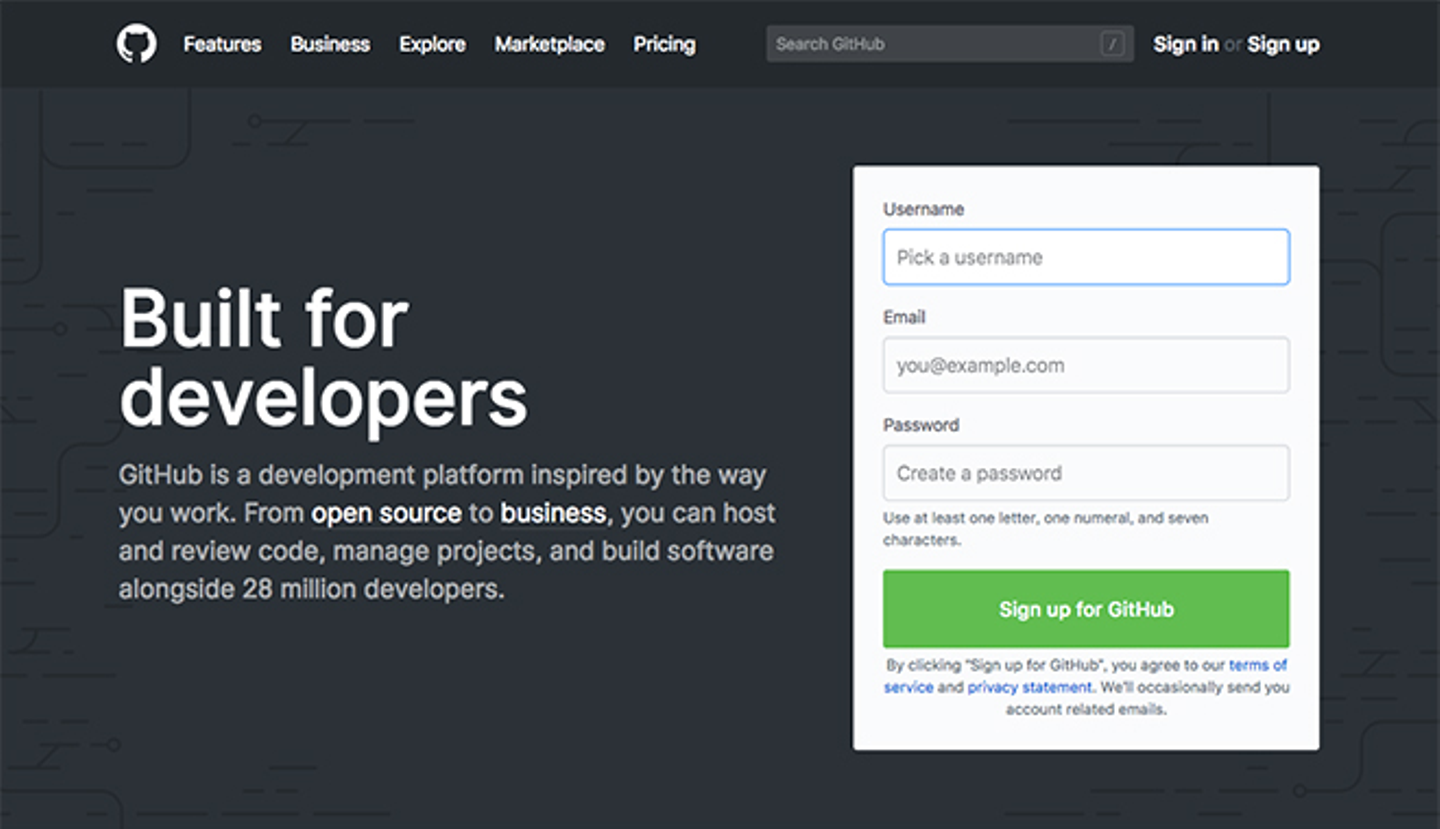Click the GitHub Octocat logo
Image resolution: width=1440 pixels, height=829 pixels.
[136, 44]
